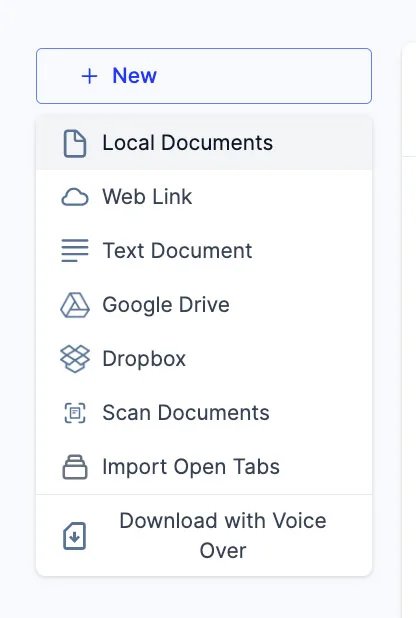Image resolution: width=416 pixels, height=618 pixels.
Task: Click the word New in top button
Action: pyautogui.click(x=134, y=76)
